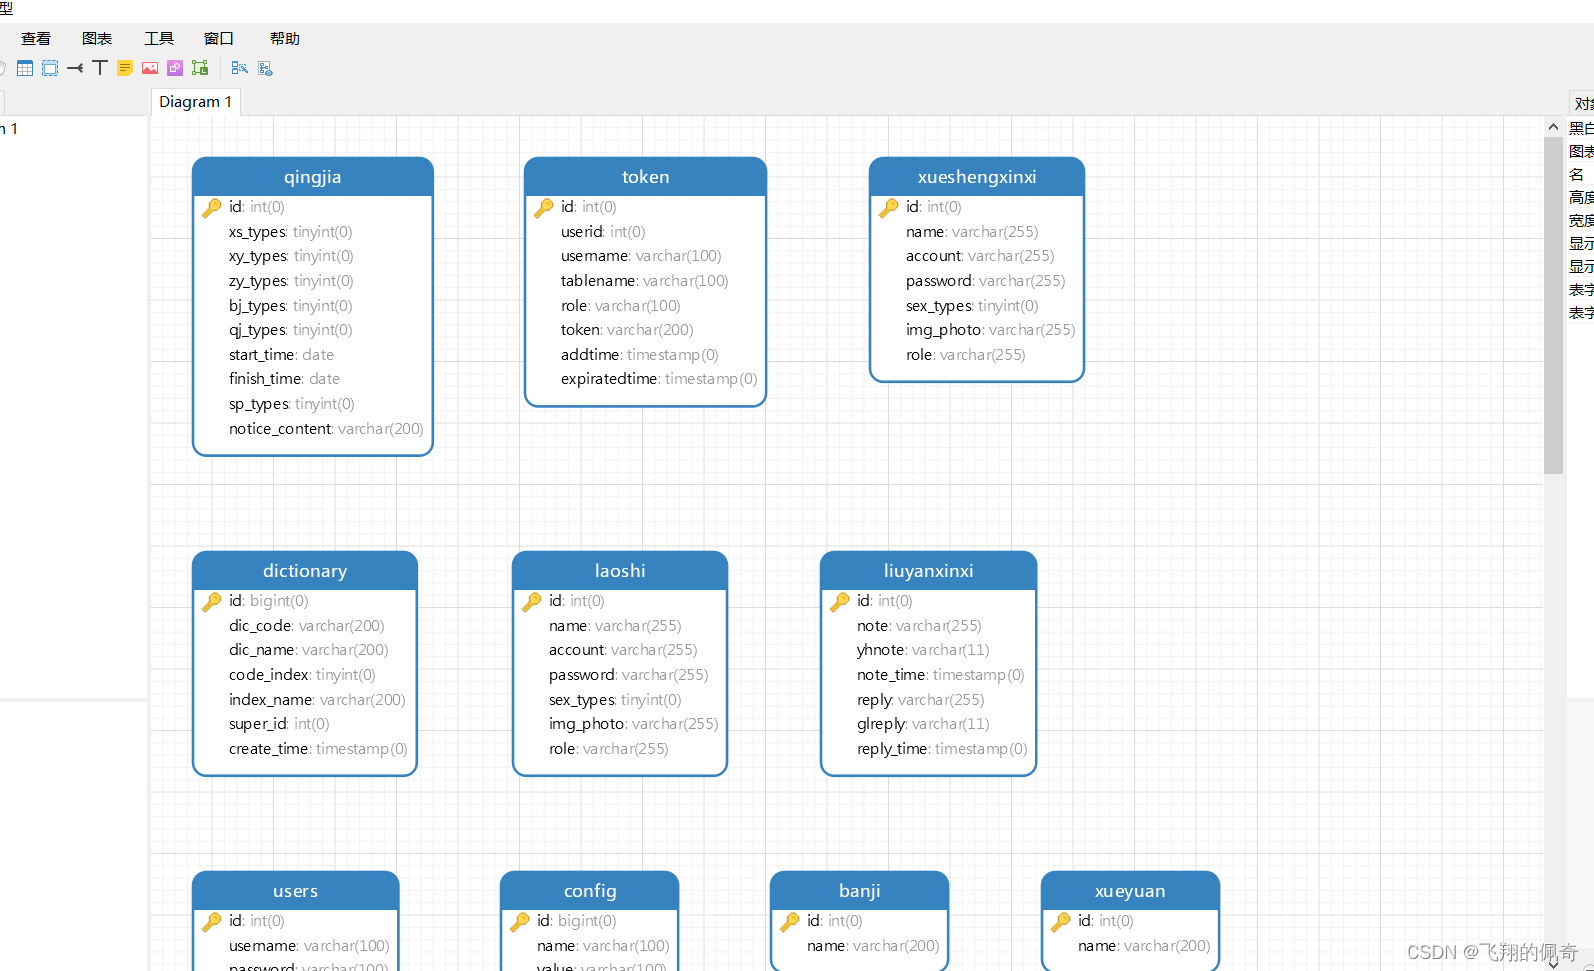Click primary key icon in token table
Screen dimensions: 1594x971
[x=544, y=208]
